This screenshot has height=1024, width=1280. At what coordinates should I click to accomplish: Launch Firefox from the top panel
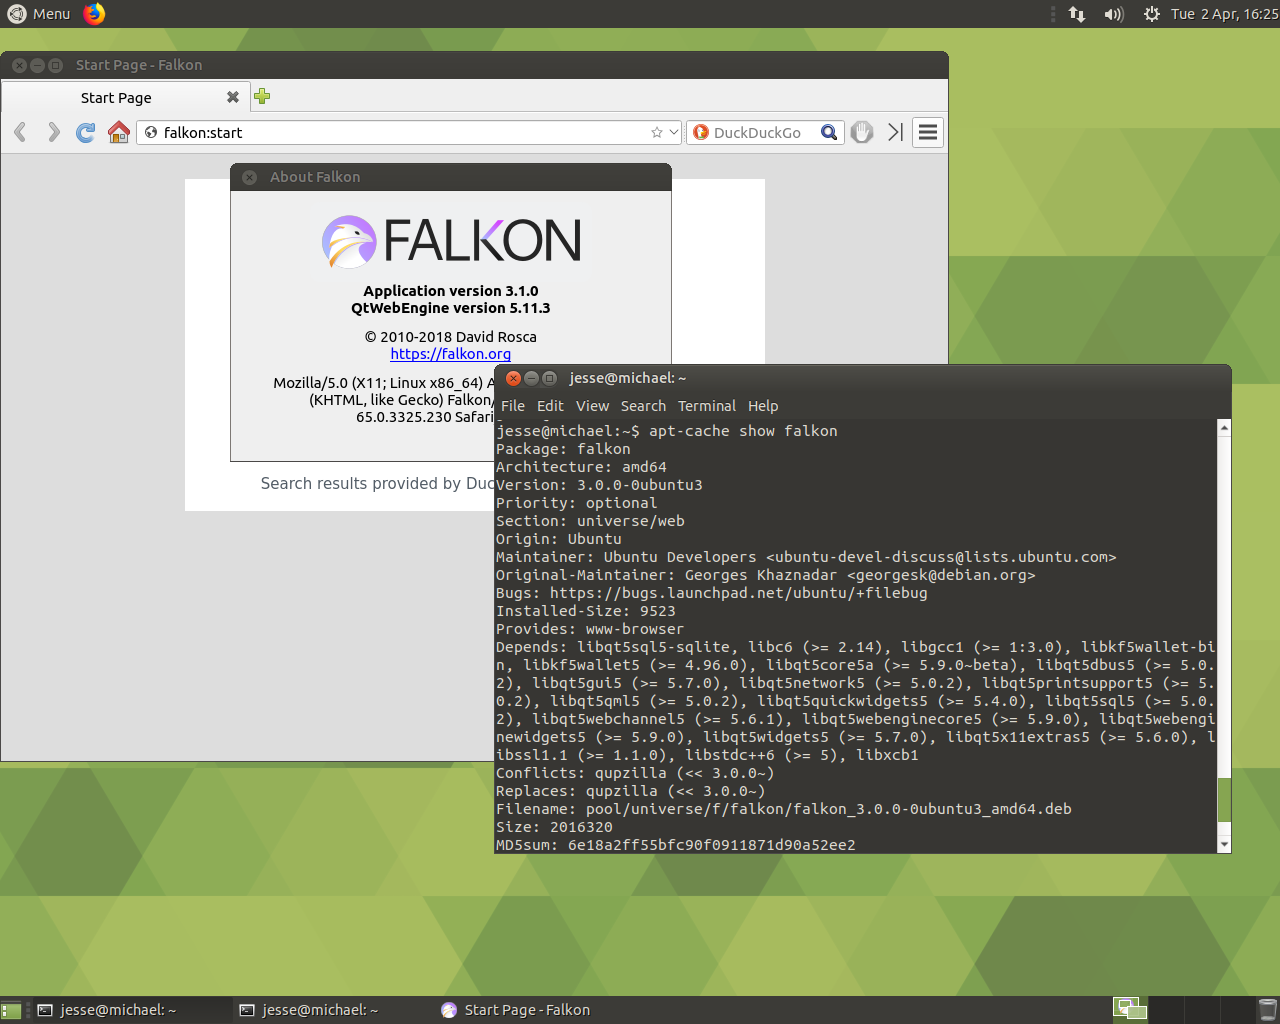[x=94, y=14]
